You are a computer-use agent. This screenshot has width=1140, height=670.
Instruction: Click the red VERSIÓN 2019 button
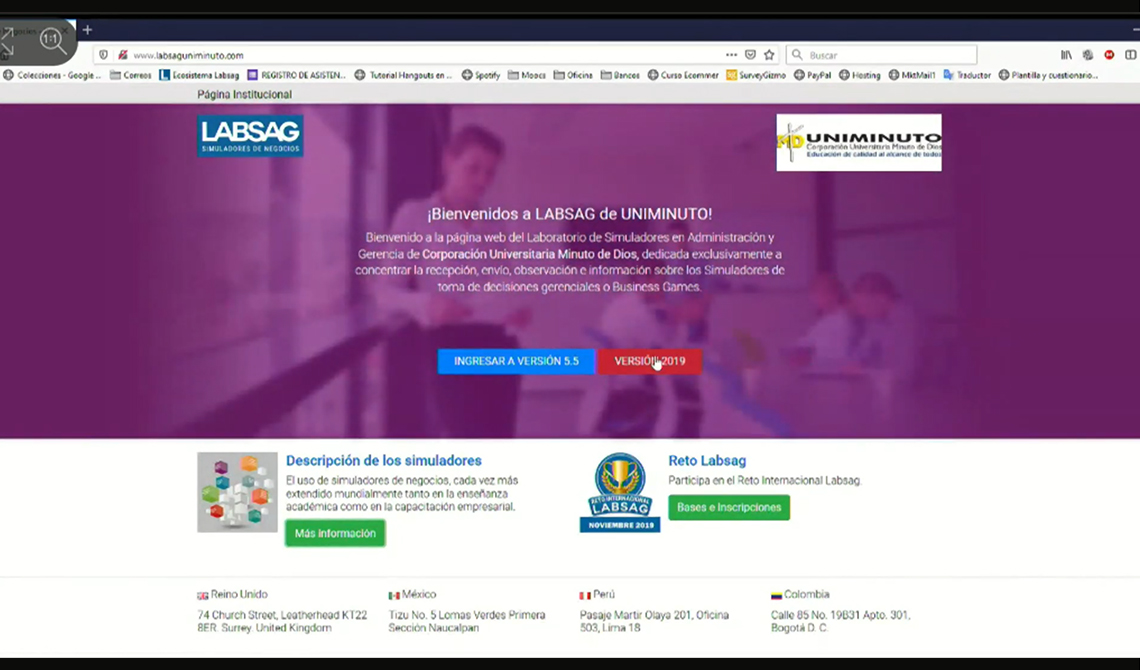point(649,361)
